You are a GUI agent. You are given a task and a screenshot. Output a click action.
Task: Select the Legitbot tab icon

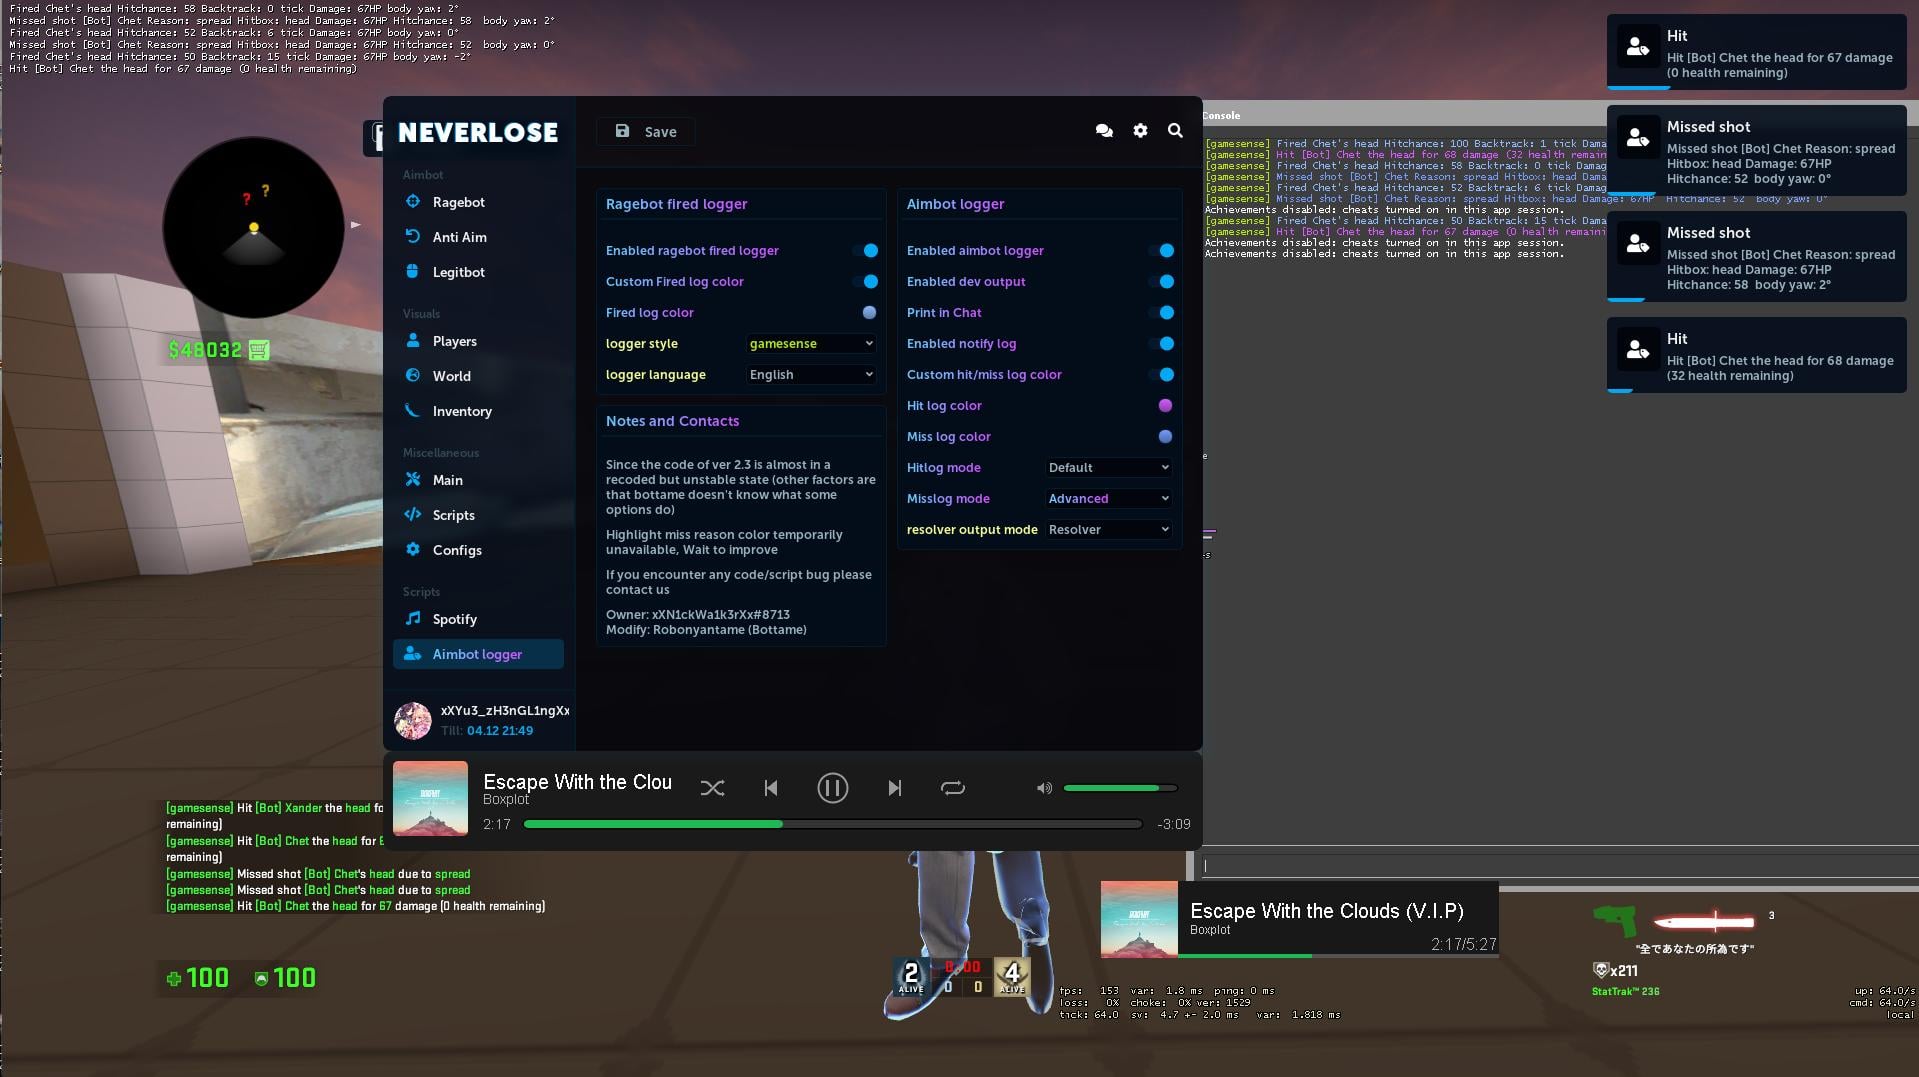click(413, 272)
